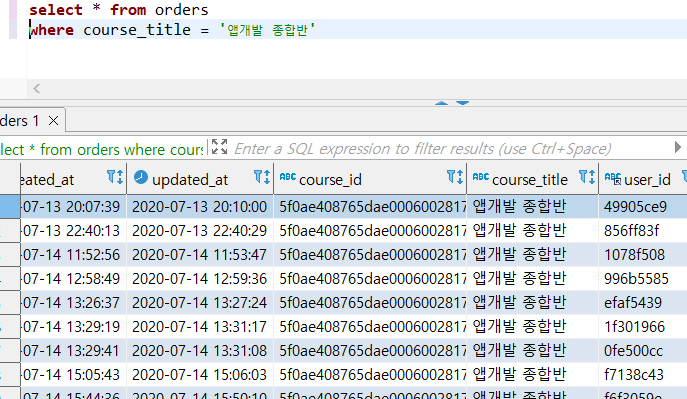The height and width of the screenshot is (399, 687).
Task: Select created_at cell 07-14 15:05:43
Action: click(73, 375)
